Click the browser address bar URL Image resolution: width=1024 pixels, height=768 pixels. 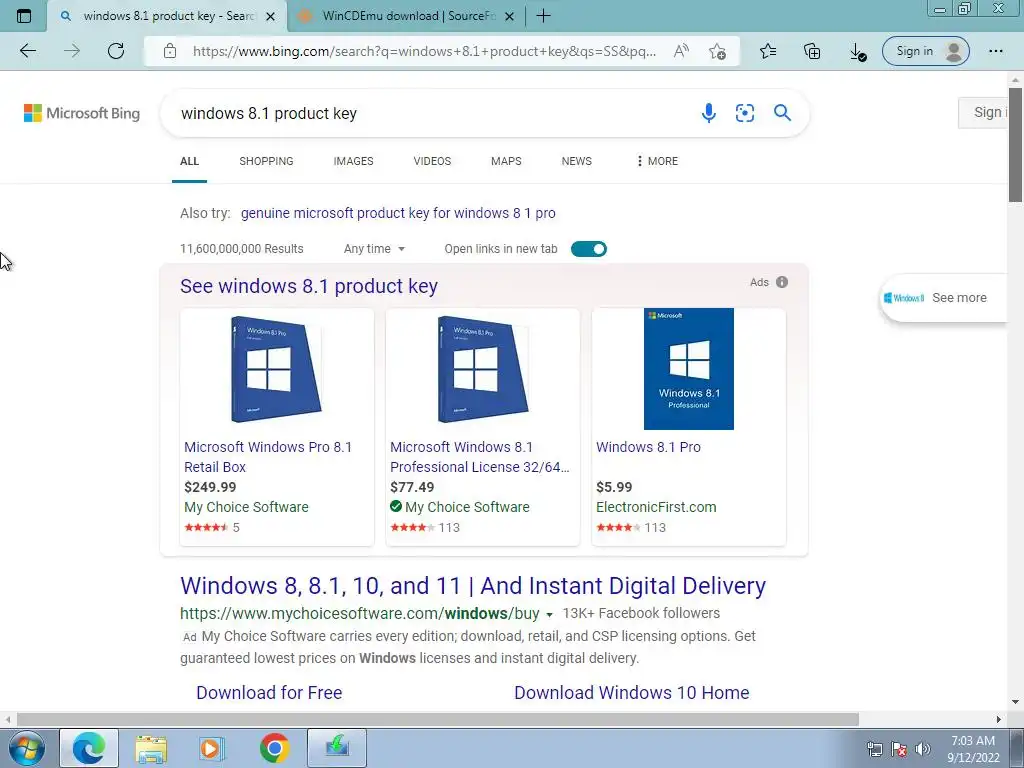(x=424, y=51)
